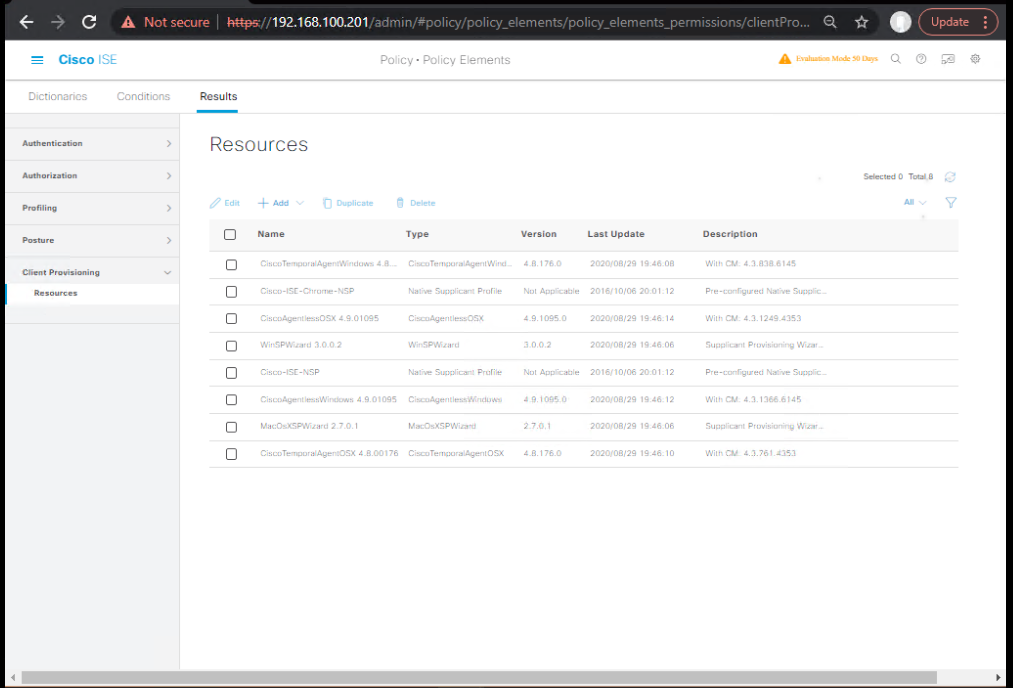Check the CiscoTemporalAgentWindows row checkbox
Screen dimensions: 1013x688
pyautogui.click(x=231, y=264)
